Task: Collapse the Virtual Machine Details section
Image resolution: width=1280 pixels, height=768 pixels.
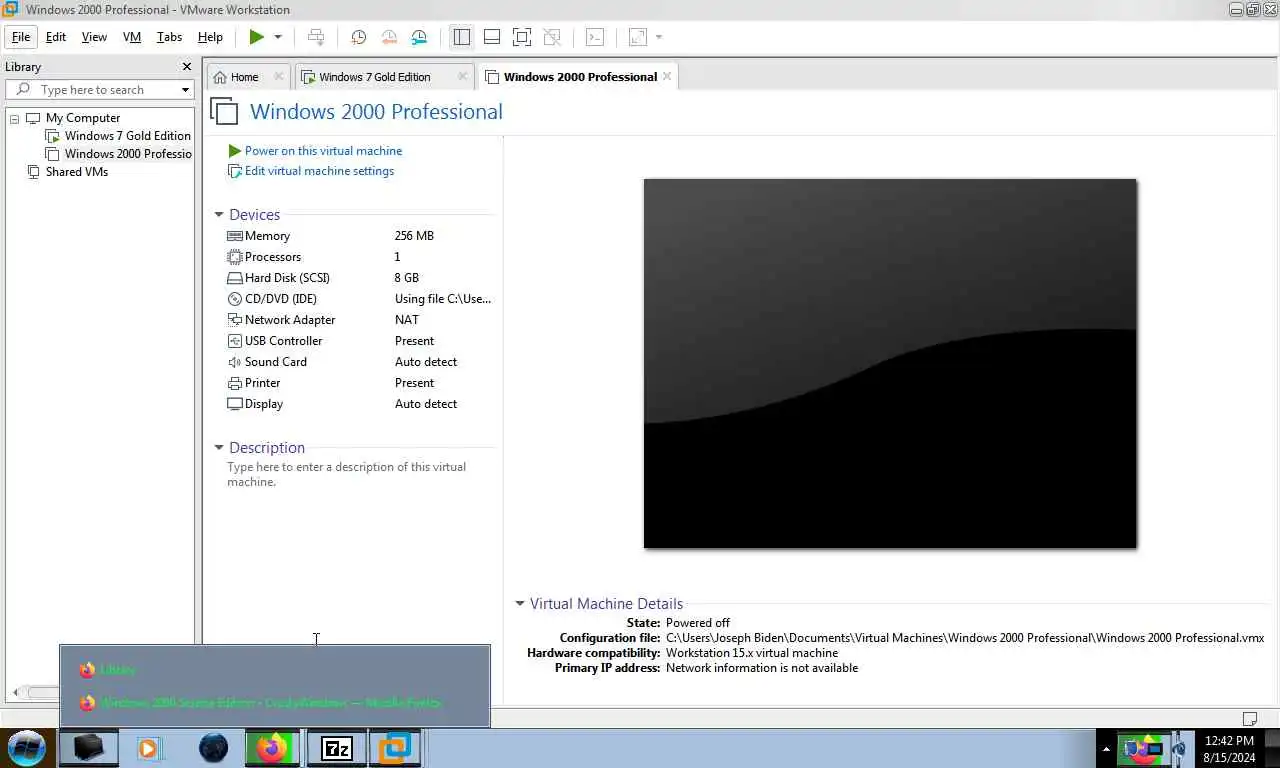Action: pyautogui.click(x=520, y=604)
